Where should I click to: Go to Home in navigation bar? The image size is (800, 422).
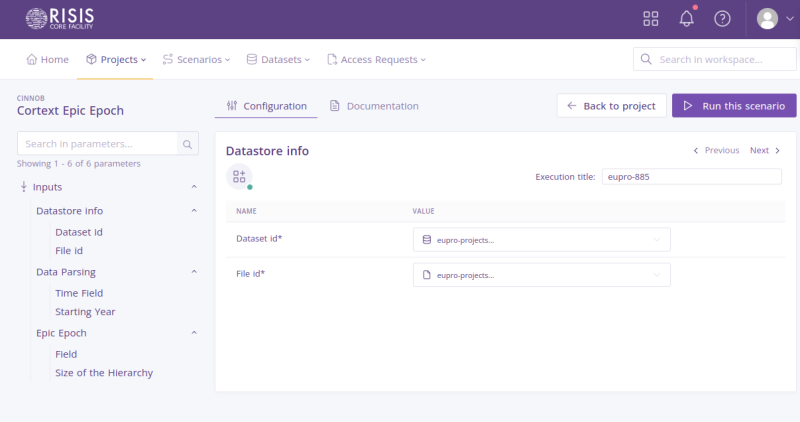tap(48, 59)
